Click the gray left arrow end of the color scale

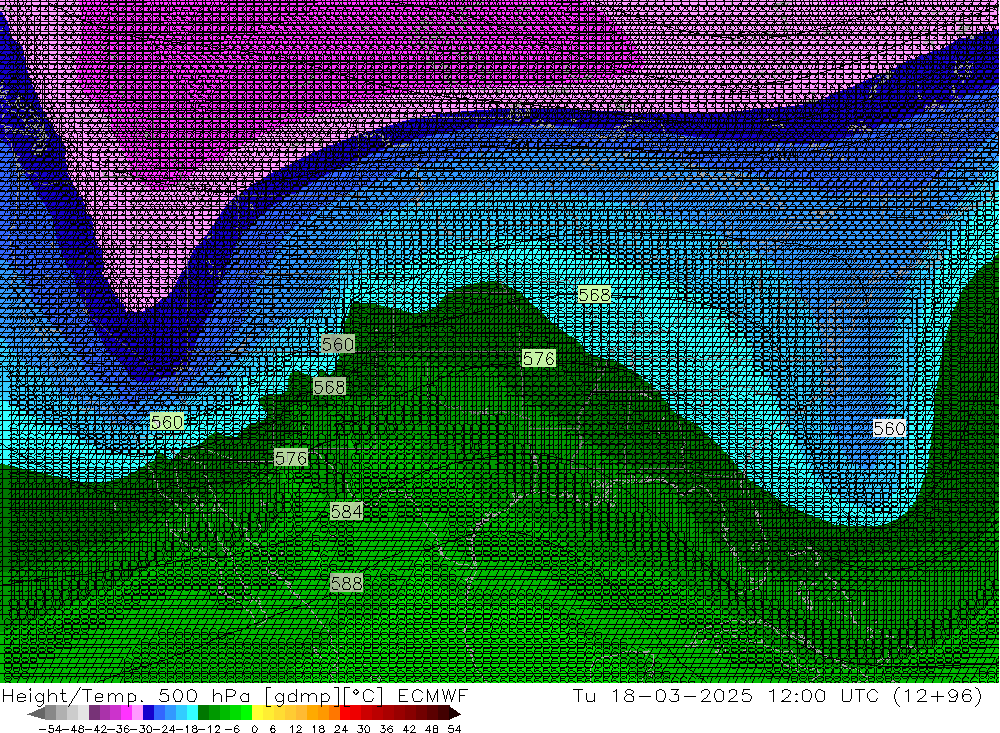click(x=36, y=713)
